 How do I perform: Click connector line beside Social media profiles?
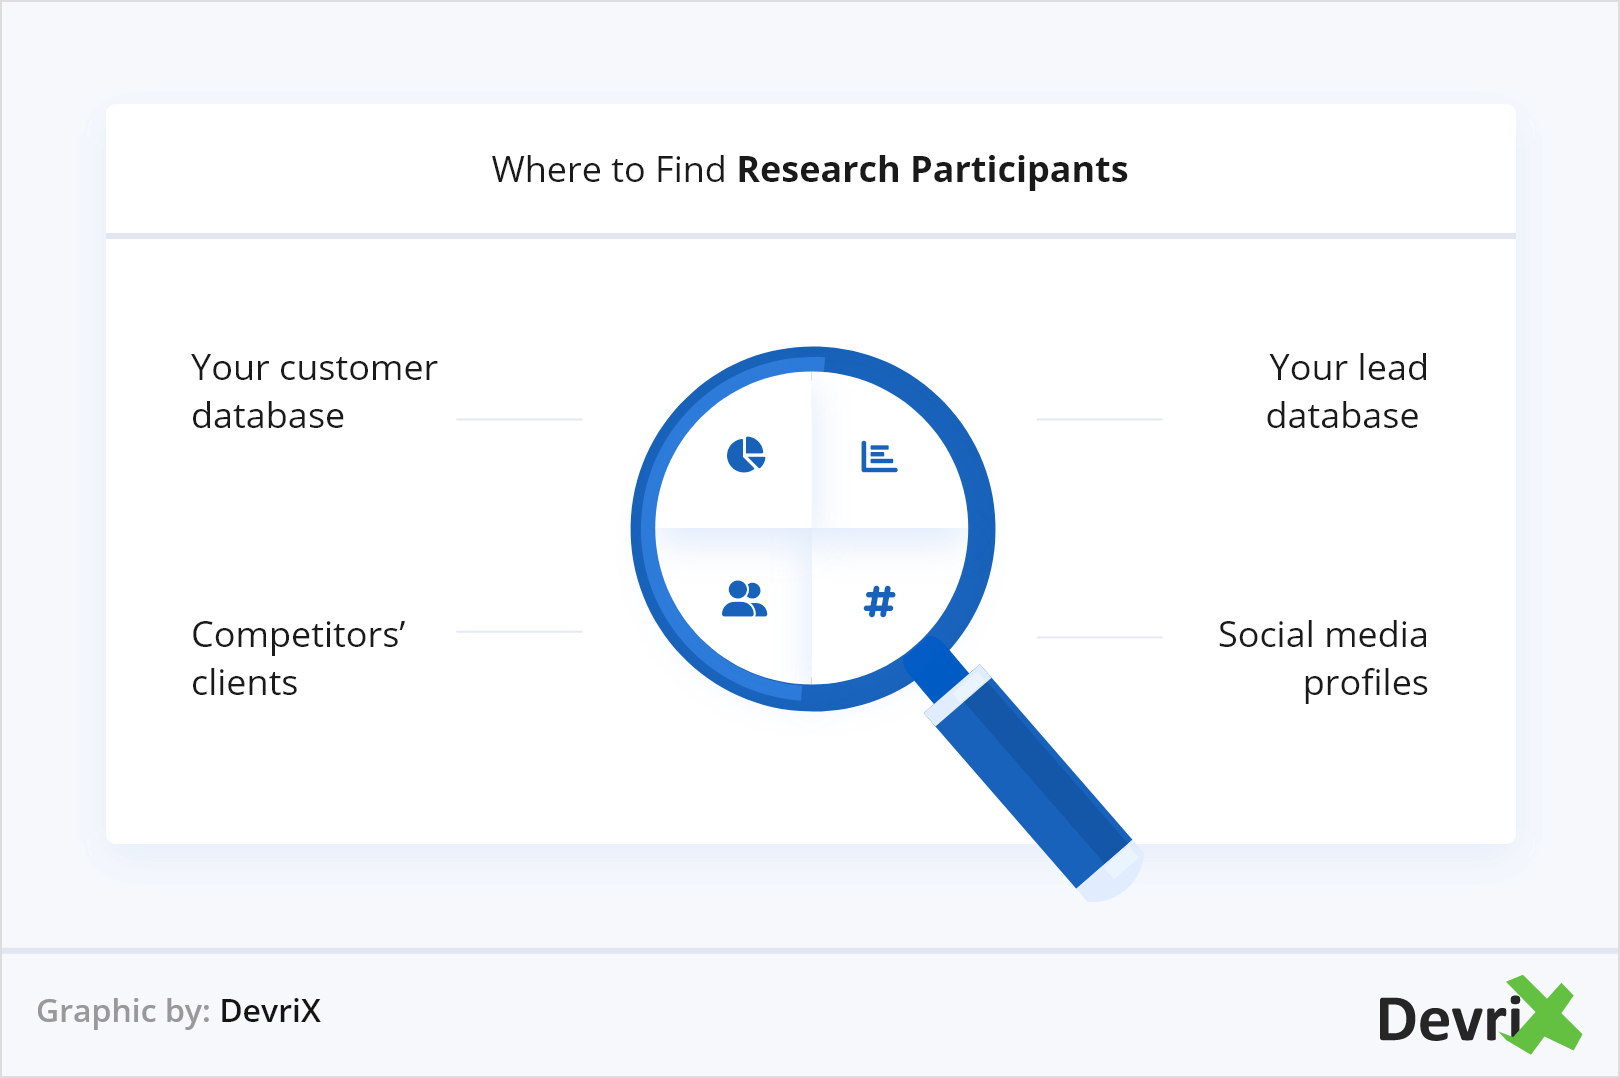click(1099, 637)
